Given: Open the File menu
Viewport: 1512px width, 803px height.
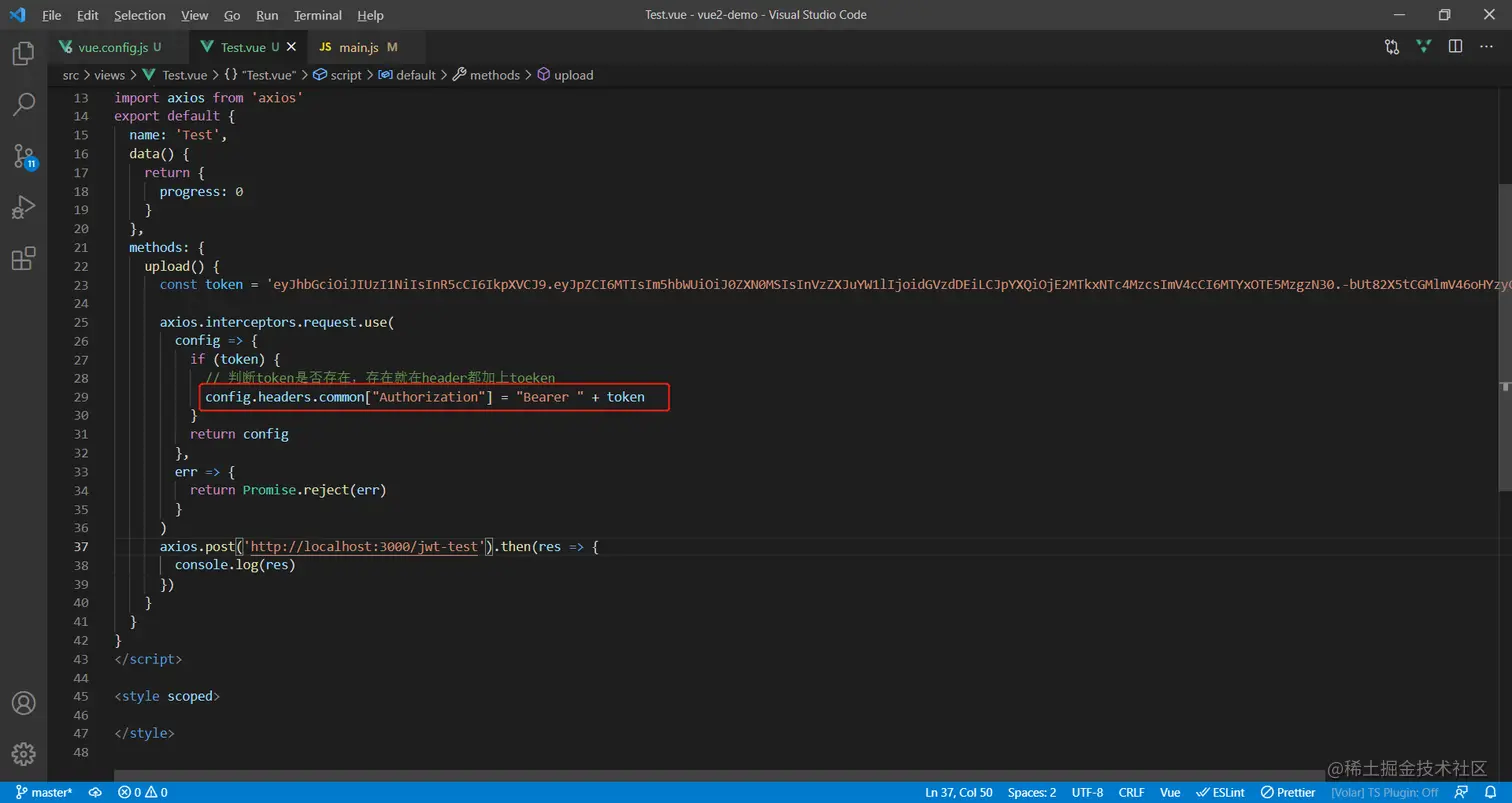Looking at the screenshot, I should pyautogui.click(x=52, y=15).
